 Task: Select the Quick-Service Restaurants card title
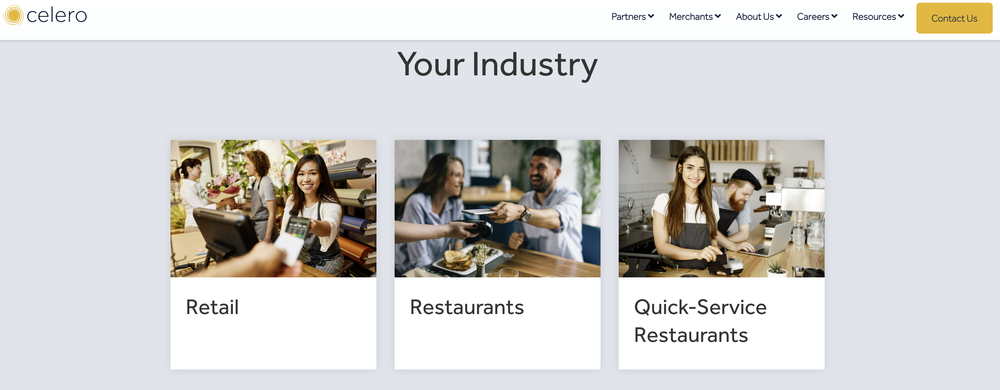point(700,321)
